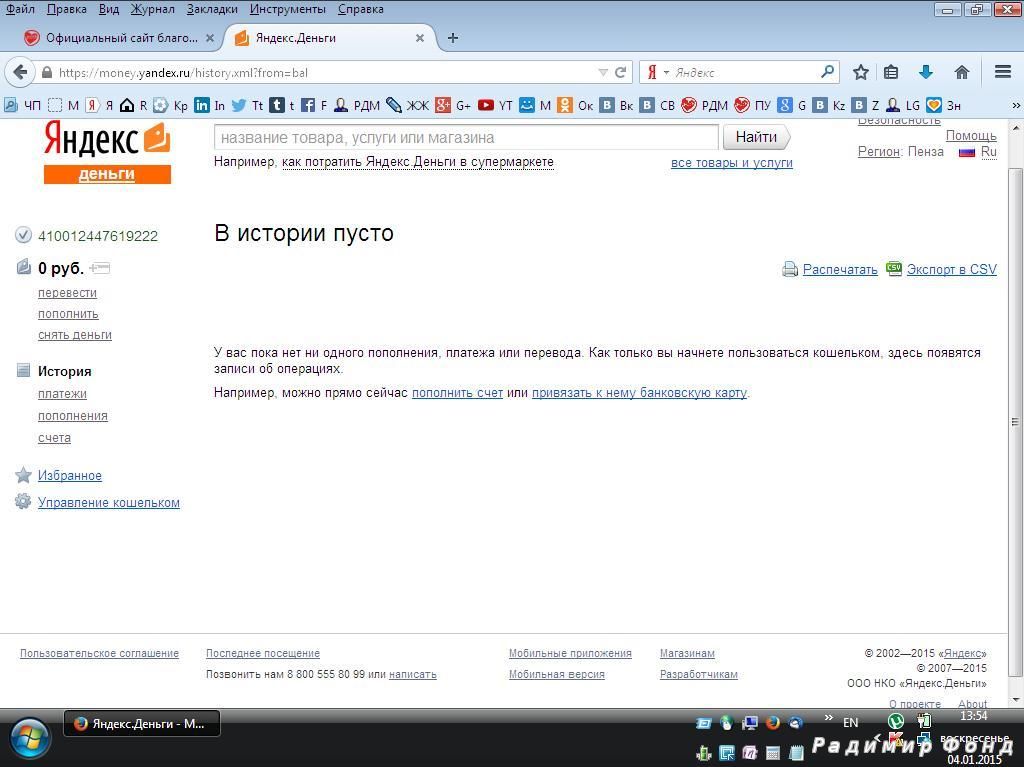Open the платежи history filter
Screen dimensions: 1024x767
62,393
